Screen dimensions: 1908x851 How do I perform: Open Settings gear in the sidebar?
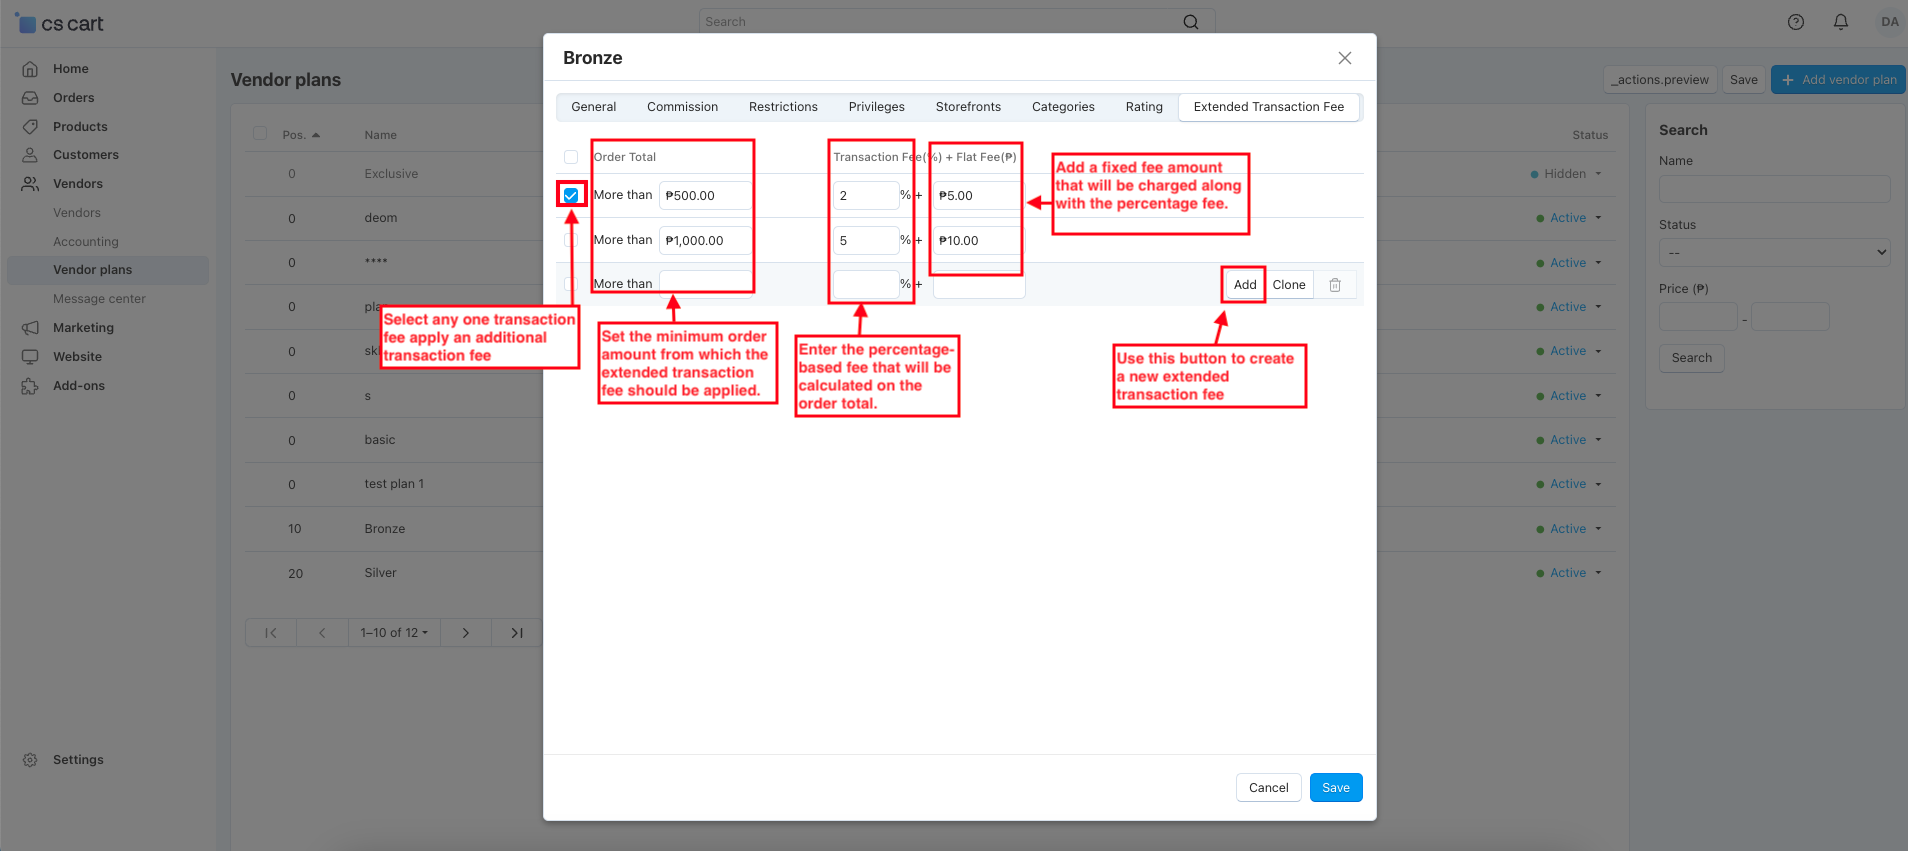(30, 760)
